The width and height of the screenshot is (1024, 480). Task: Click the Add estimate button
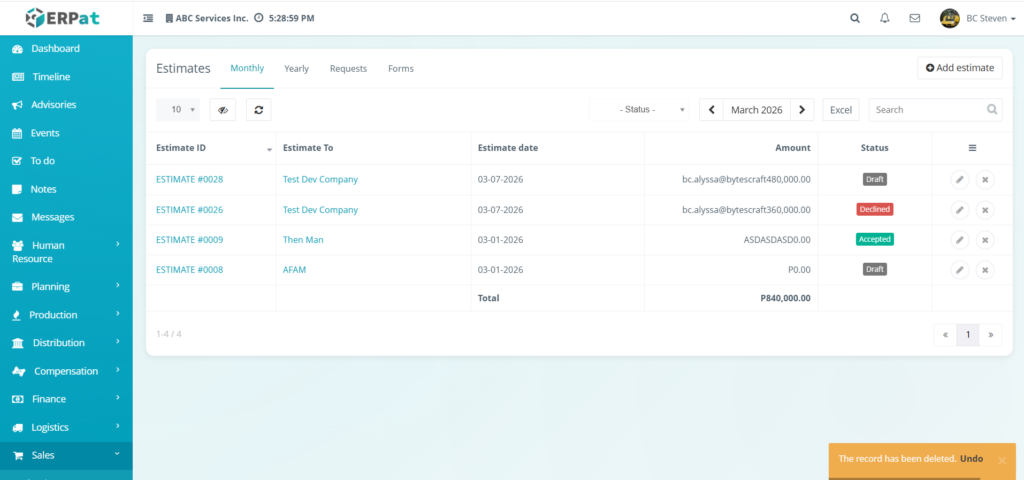959,68
